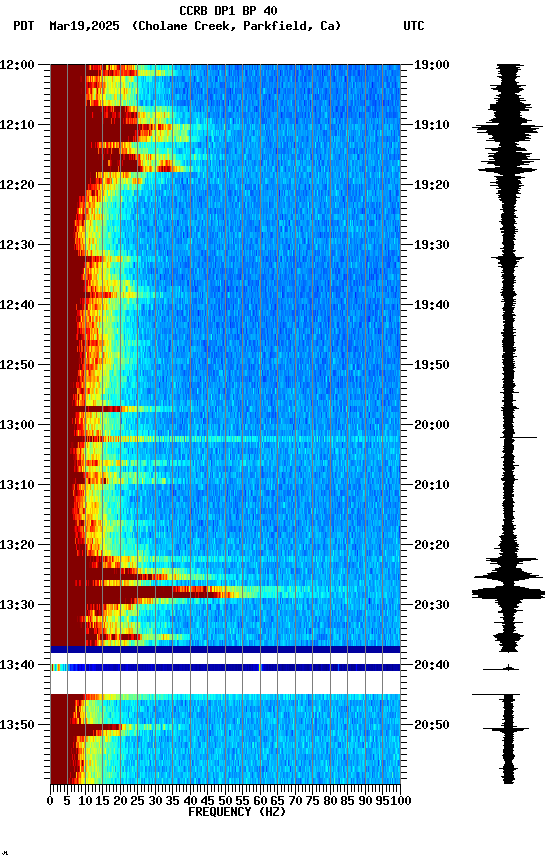This screenshot has width=552, height=864.
Task: Click the '13:10' PDT time label
Action: tap(17, 485)
